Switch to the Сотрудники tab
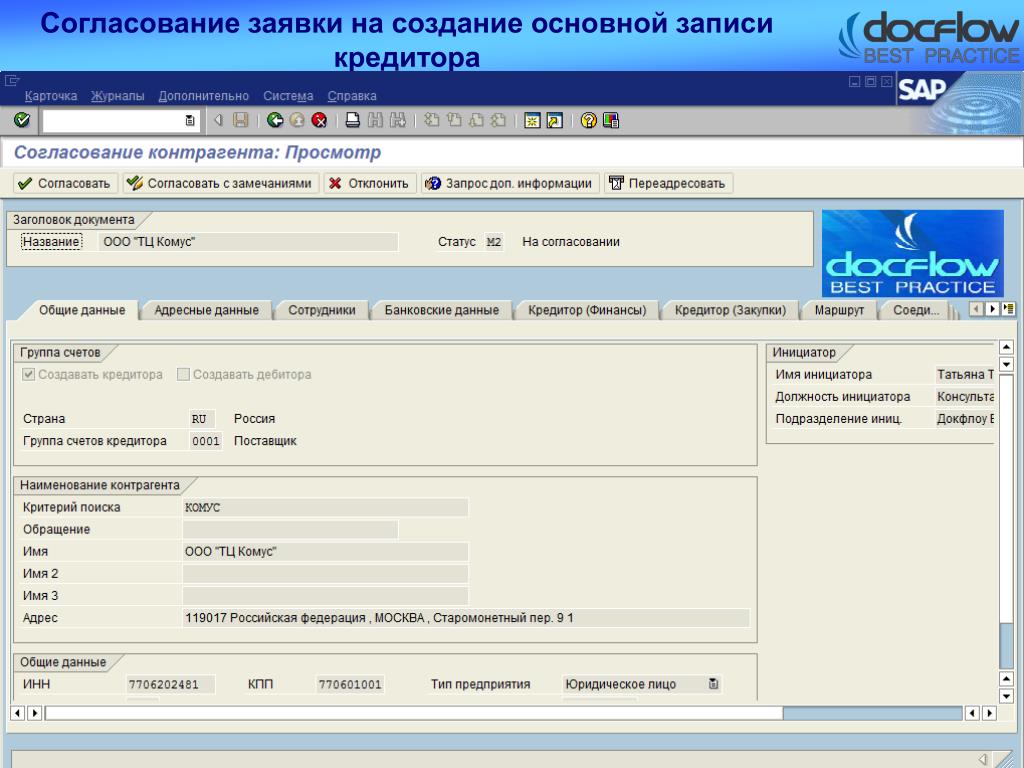Image resolution: width=1024 pixels, height=768 pixels. tap(322, 310)
